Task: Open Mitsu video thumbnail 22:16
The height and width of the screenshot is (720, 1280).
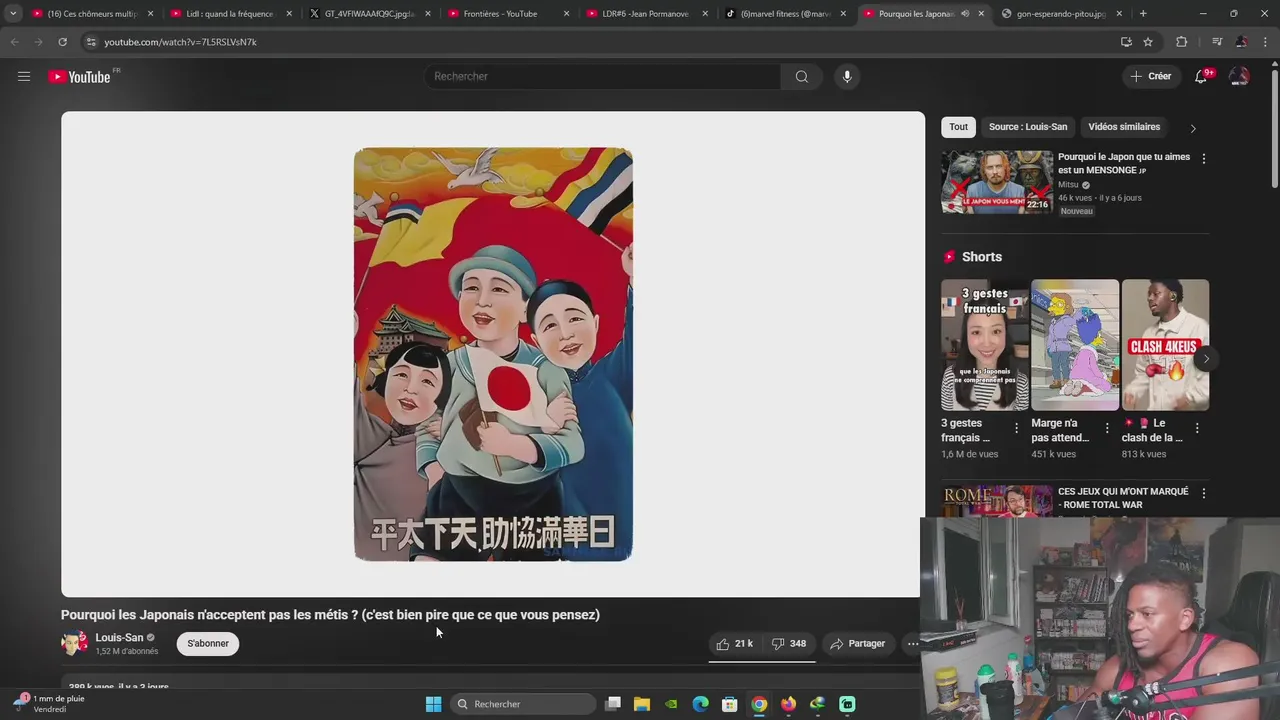Action: point(997,182)
